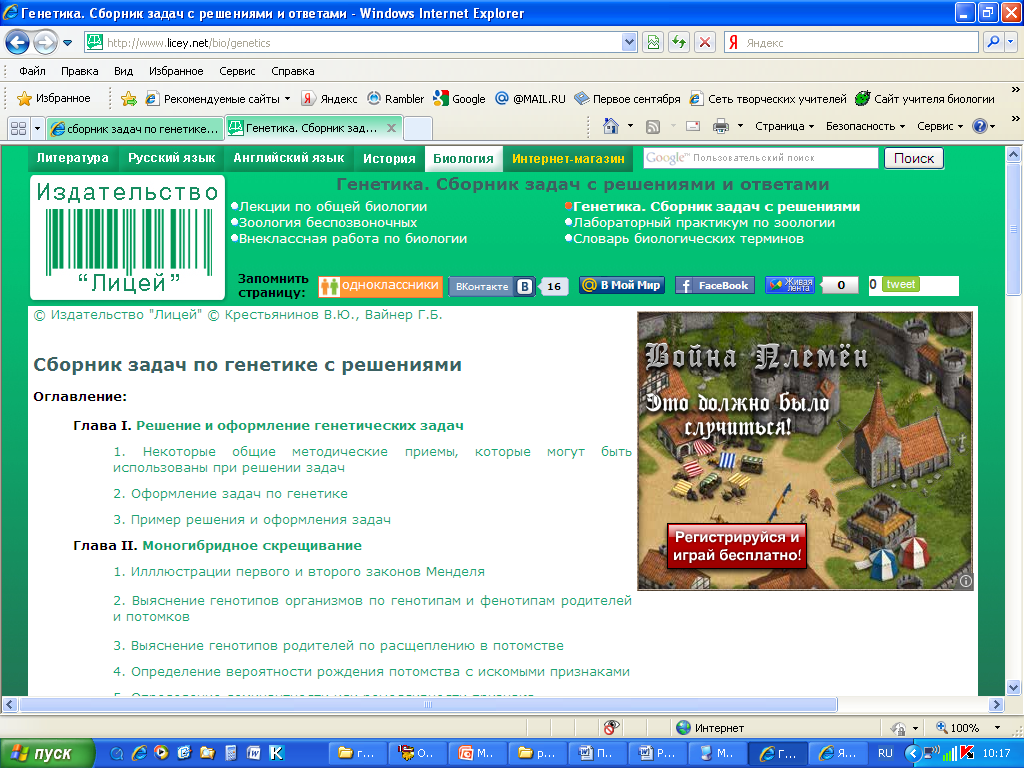1024x768 pixels.
Task: Click the address bar URL field
Action: click(361, 43)
